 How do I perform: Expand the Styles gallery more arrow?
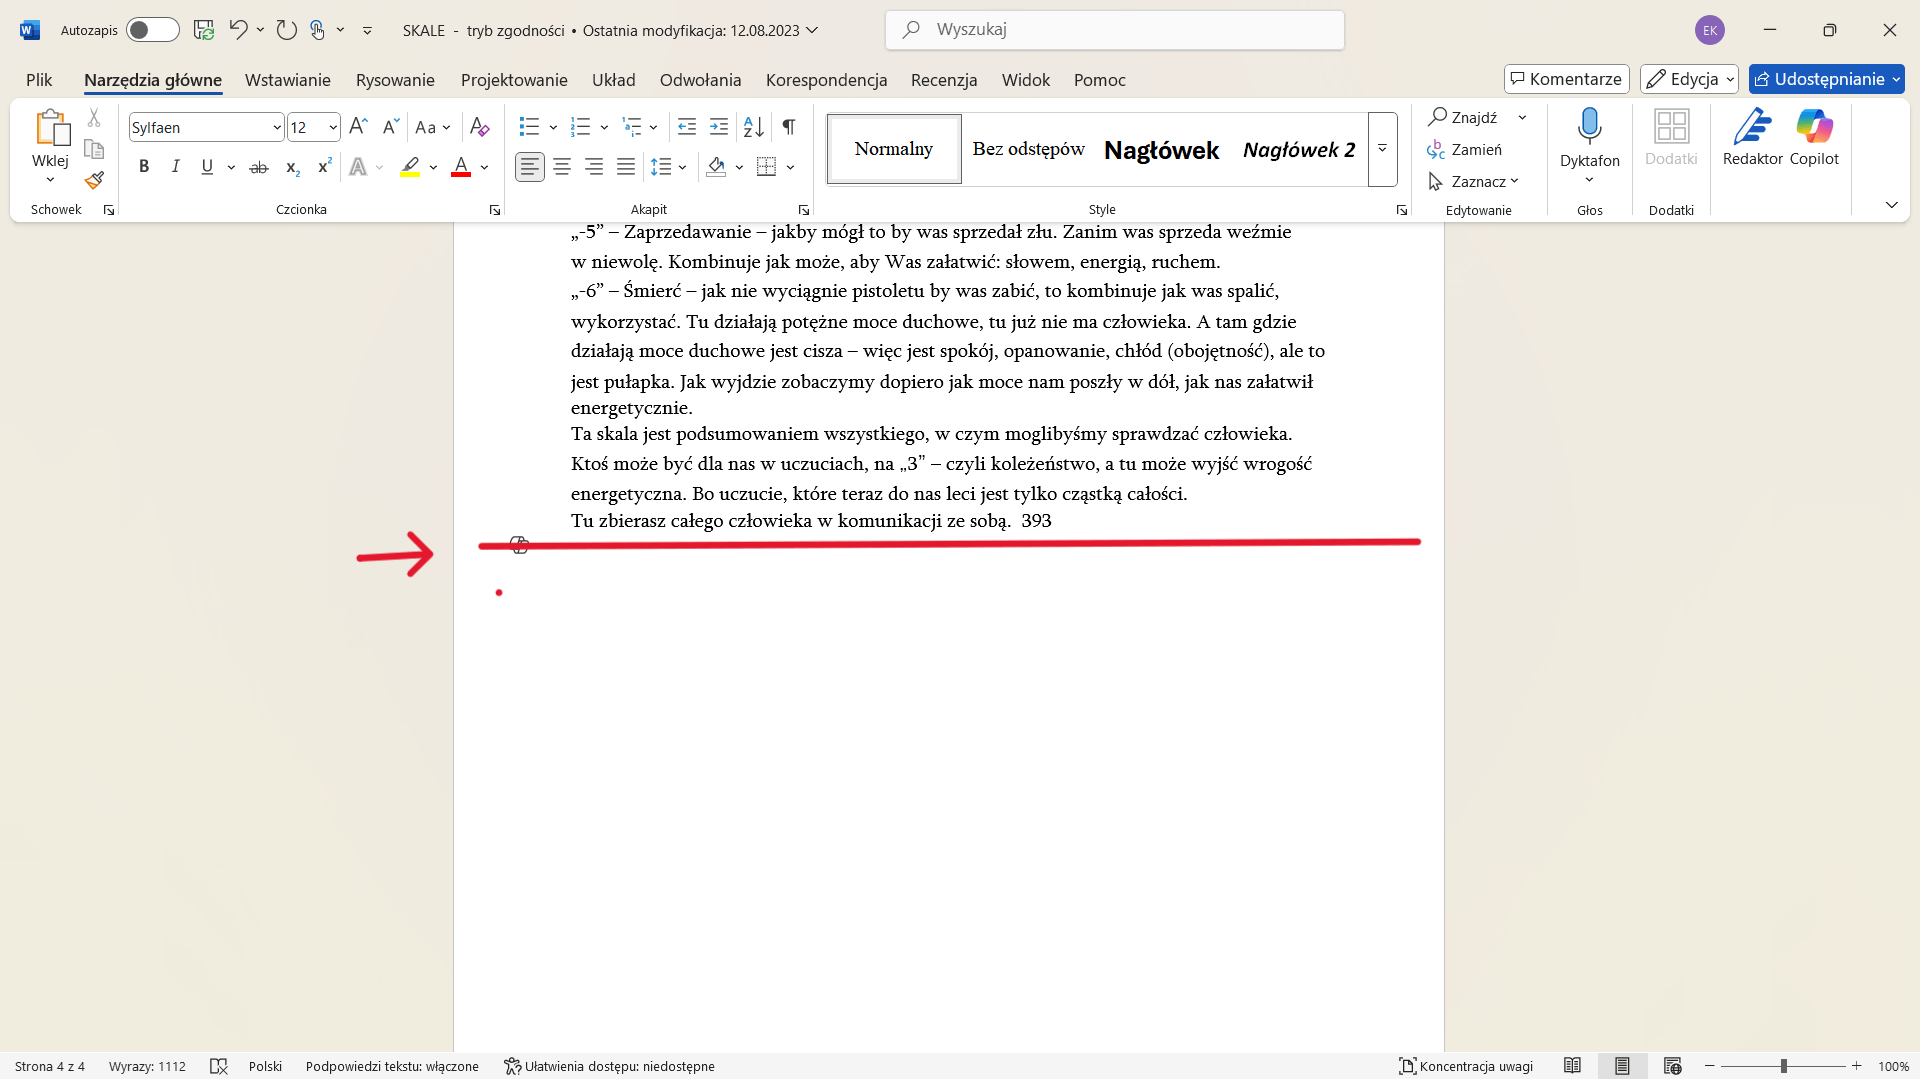pyautogui.click(x=1382, y=149)
